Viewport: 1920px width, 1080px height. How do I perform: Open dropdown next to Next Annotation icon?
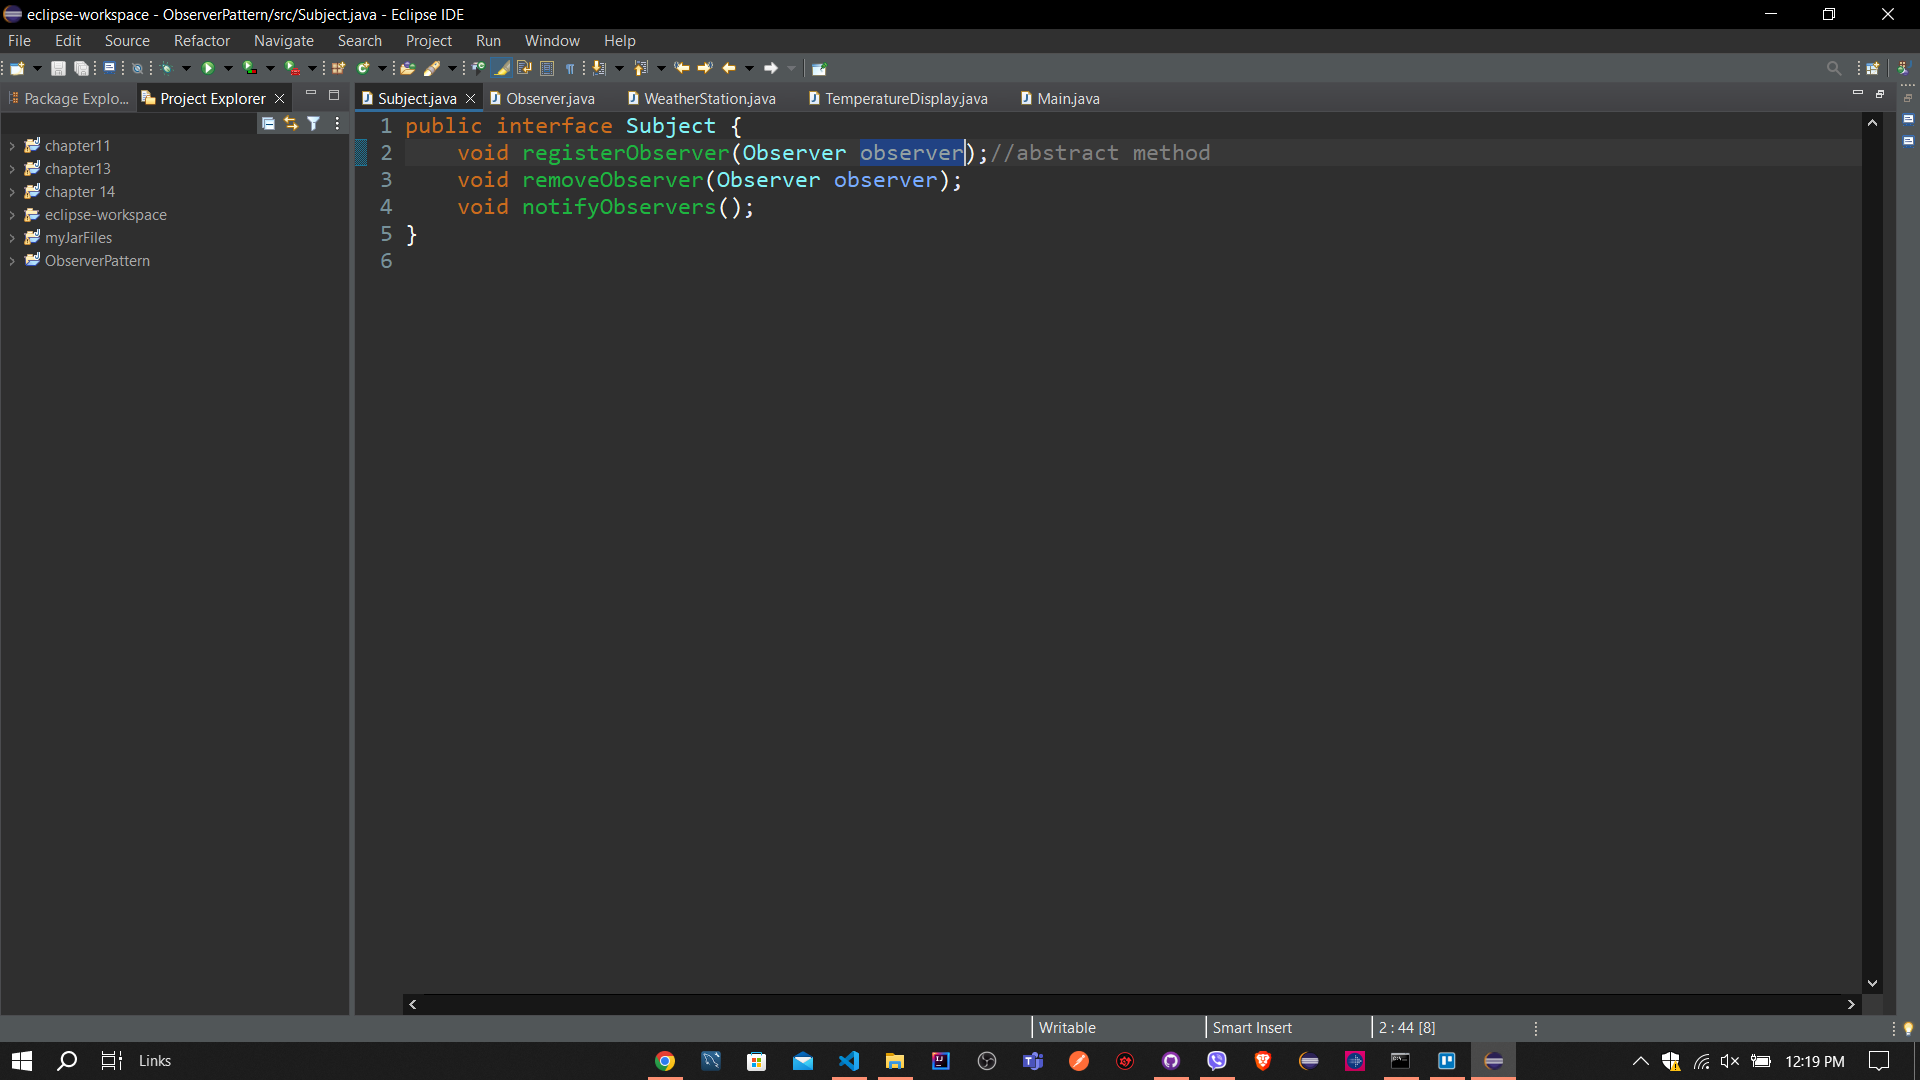pos(619,68)
